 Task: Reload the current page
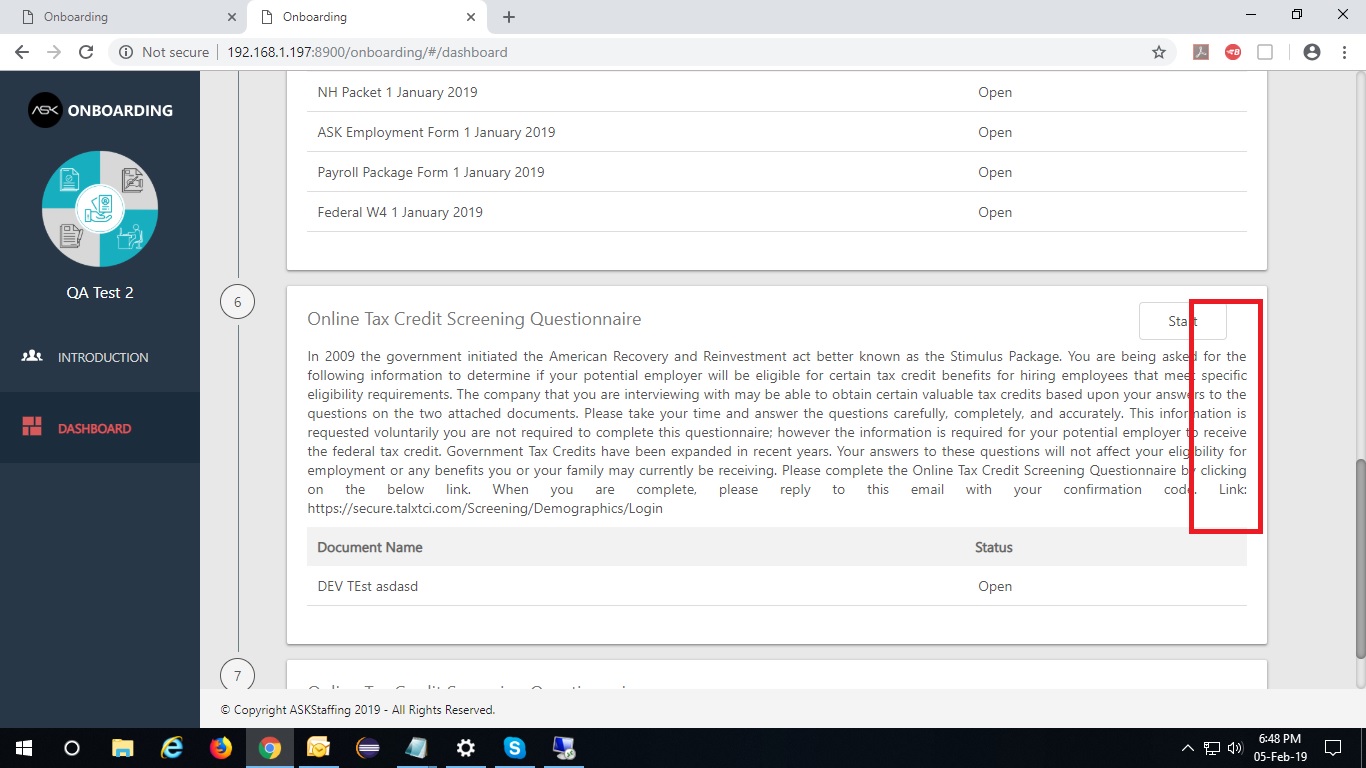pyautogui.click(x=86, y=52)
